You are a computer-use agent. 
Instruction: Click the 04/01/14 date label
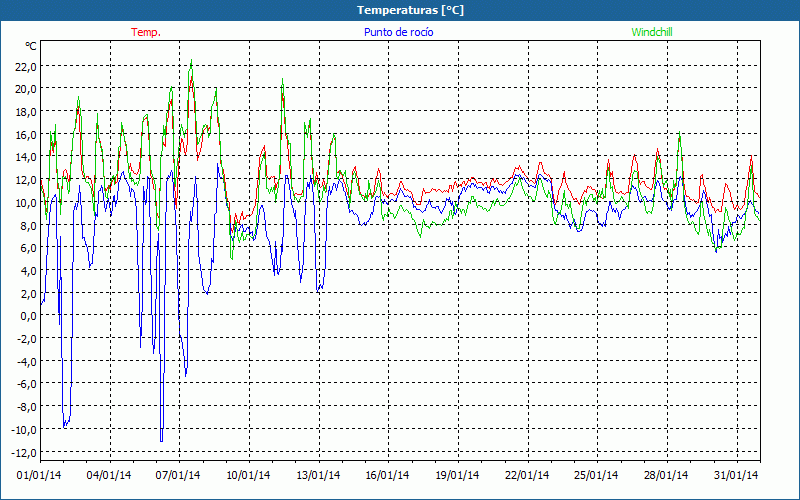click(x=109, y=476)
